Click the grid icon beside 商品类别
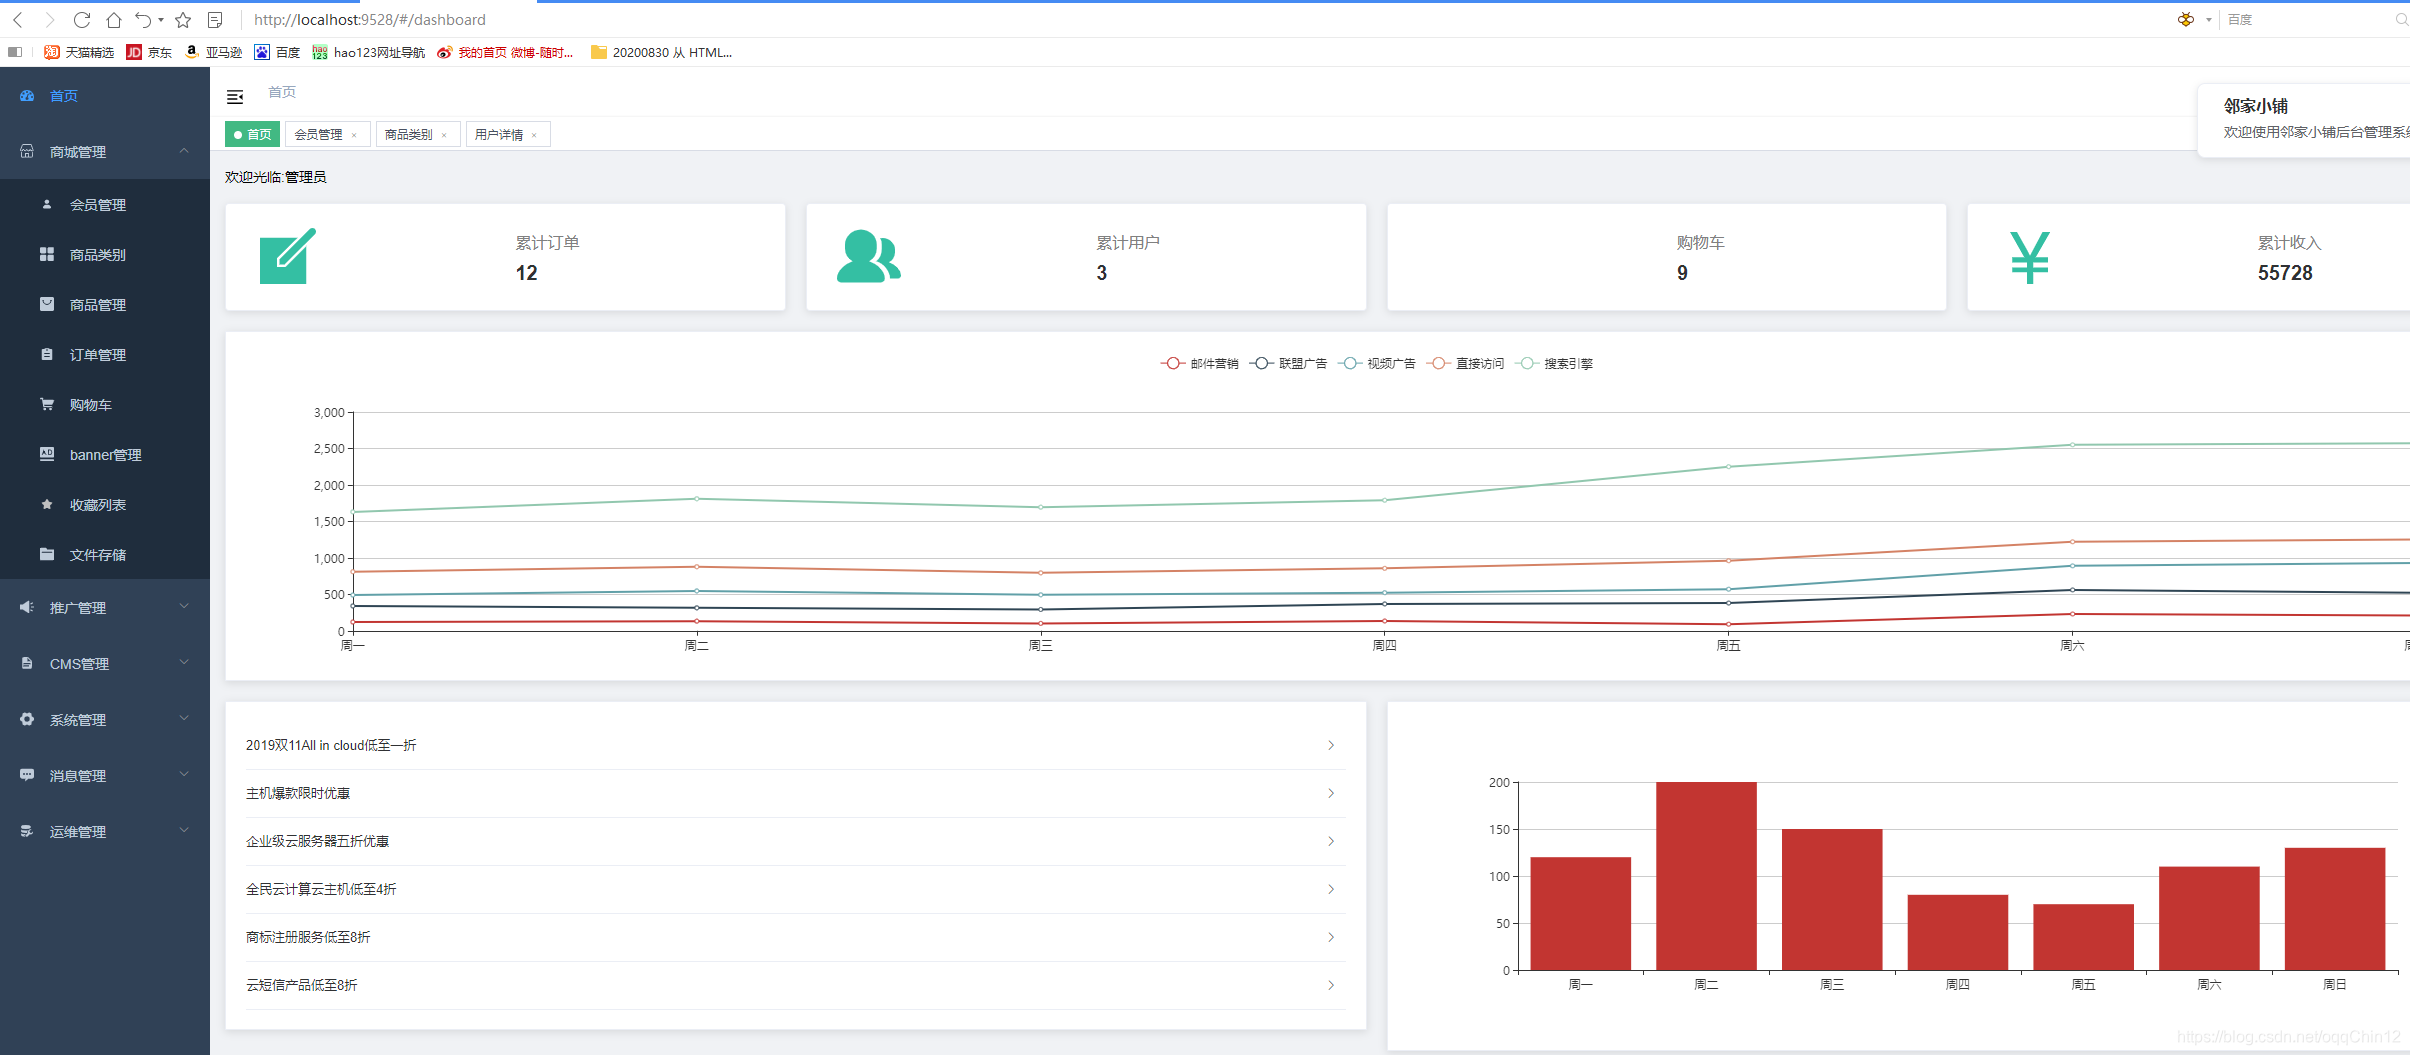 [47, 254]
